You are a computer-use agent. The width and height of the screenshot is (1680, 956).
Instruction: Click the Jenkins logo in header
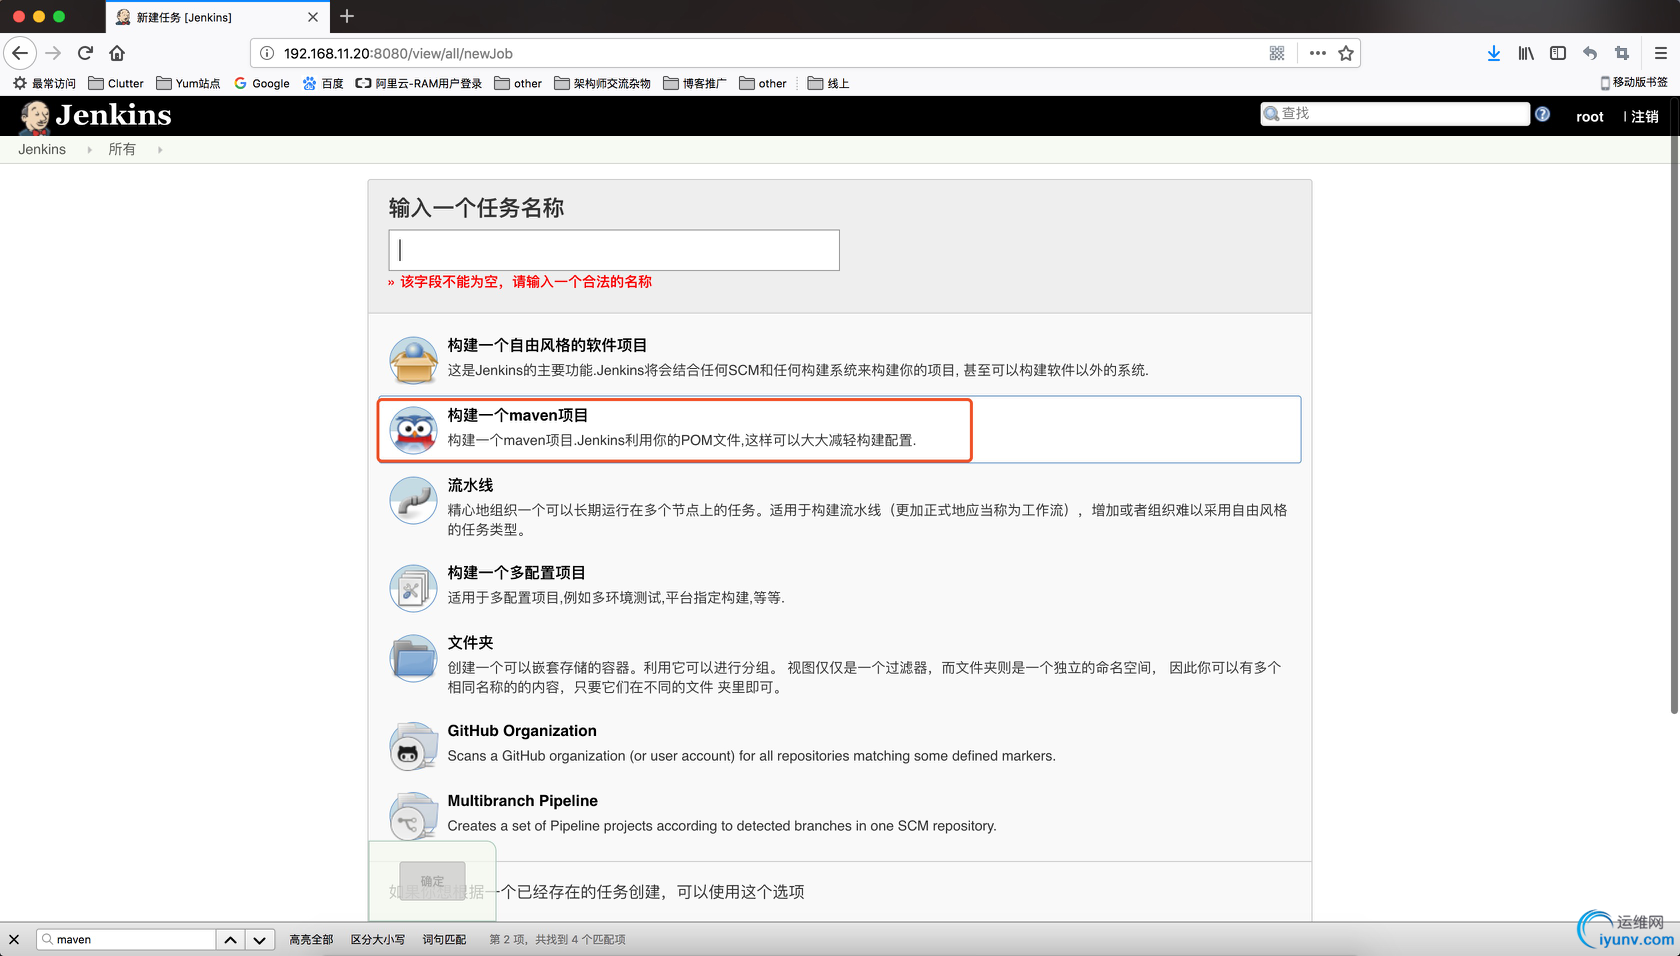coord(96,116)
